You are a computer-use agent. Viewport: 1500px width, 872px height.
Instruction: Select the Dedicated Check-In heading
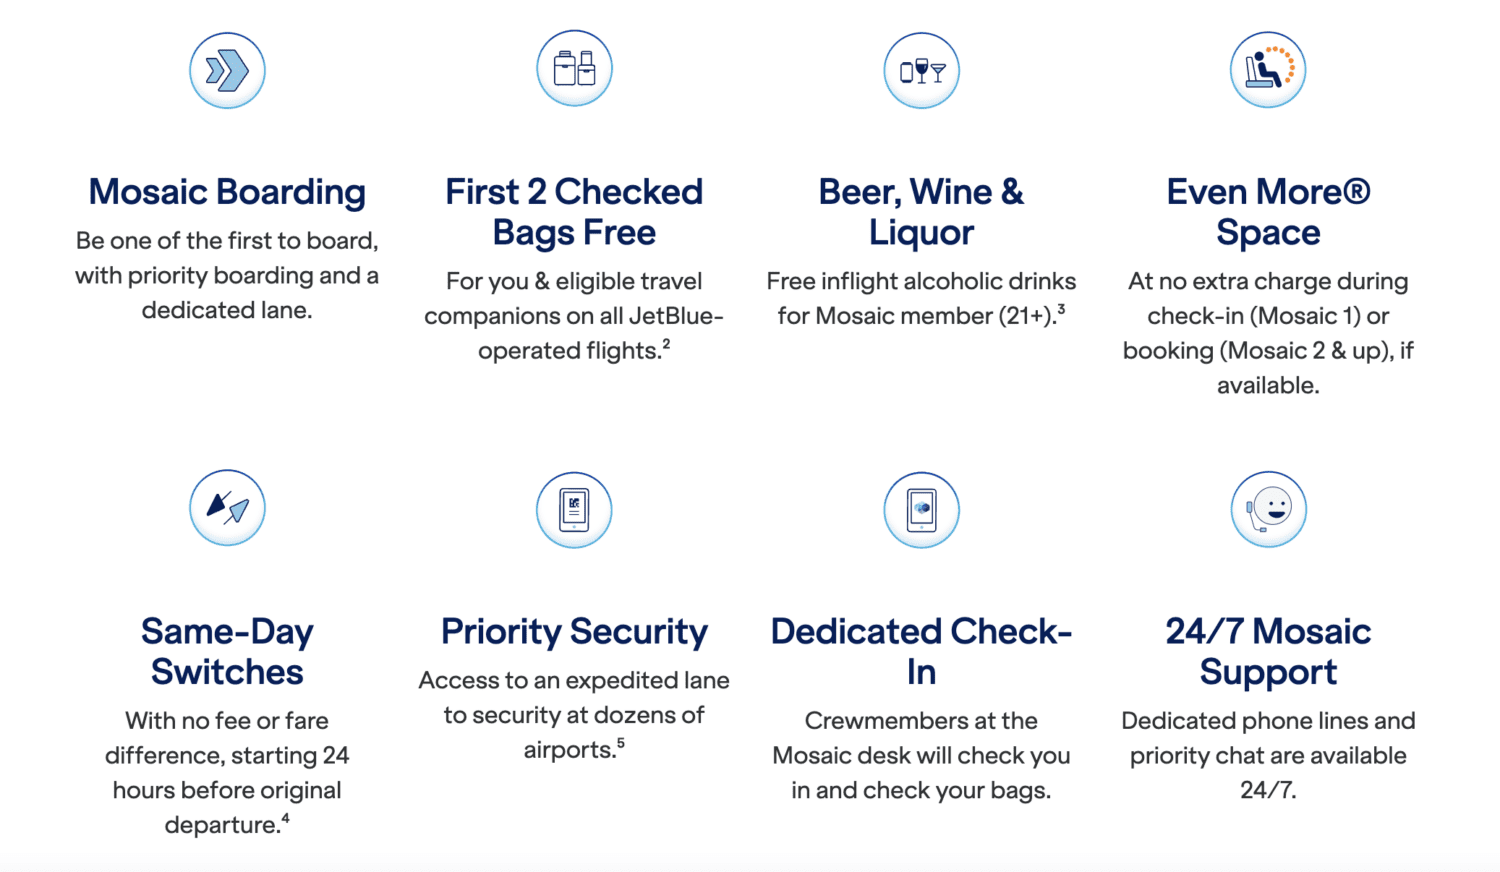pyautogui.click(x=921, y=651)
